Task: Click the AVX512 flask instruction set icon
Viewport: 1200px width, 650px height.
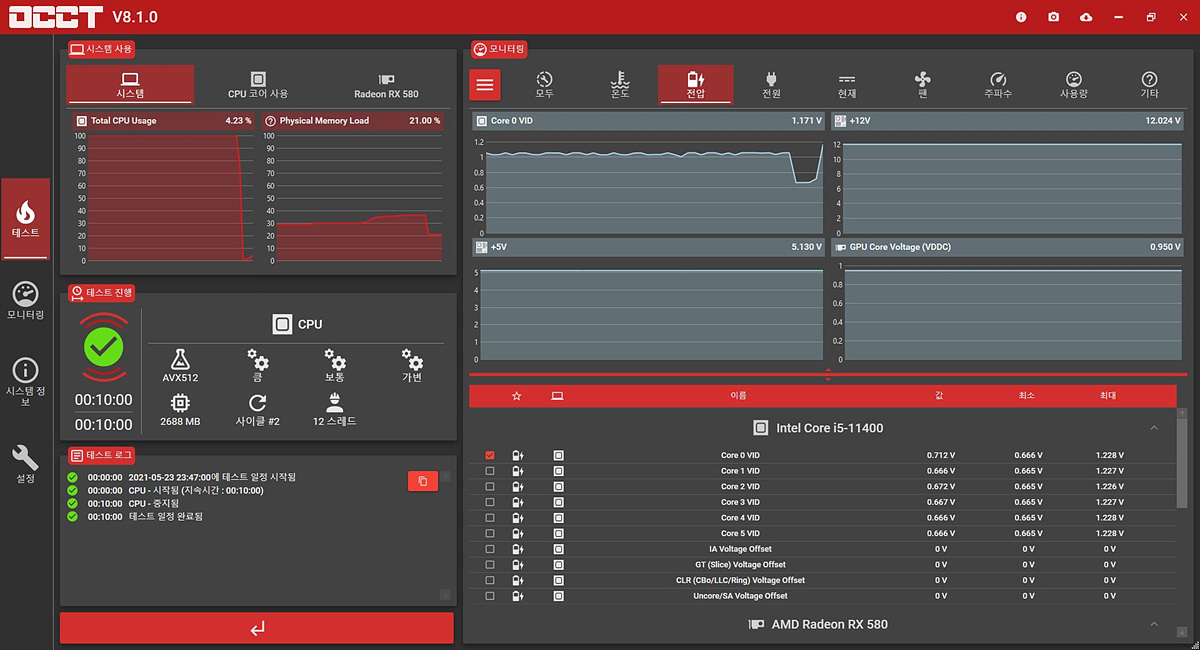Action: pos(180,359)
